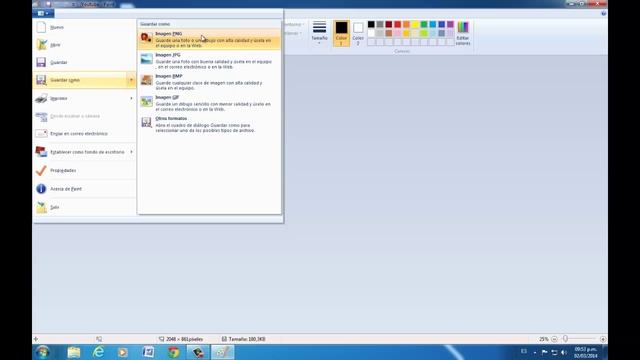640x360 pixels.
Task: Pick the blue-gray color swatch
Action: click(442, 33)
